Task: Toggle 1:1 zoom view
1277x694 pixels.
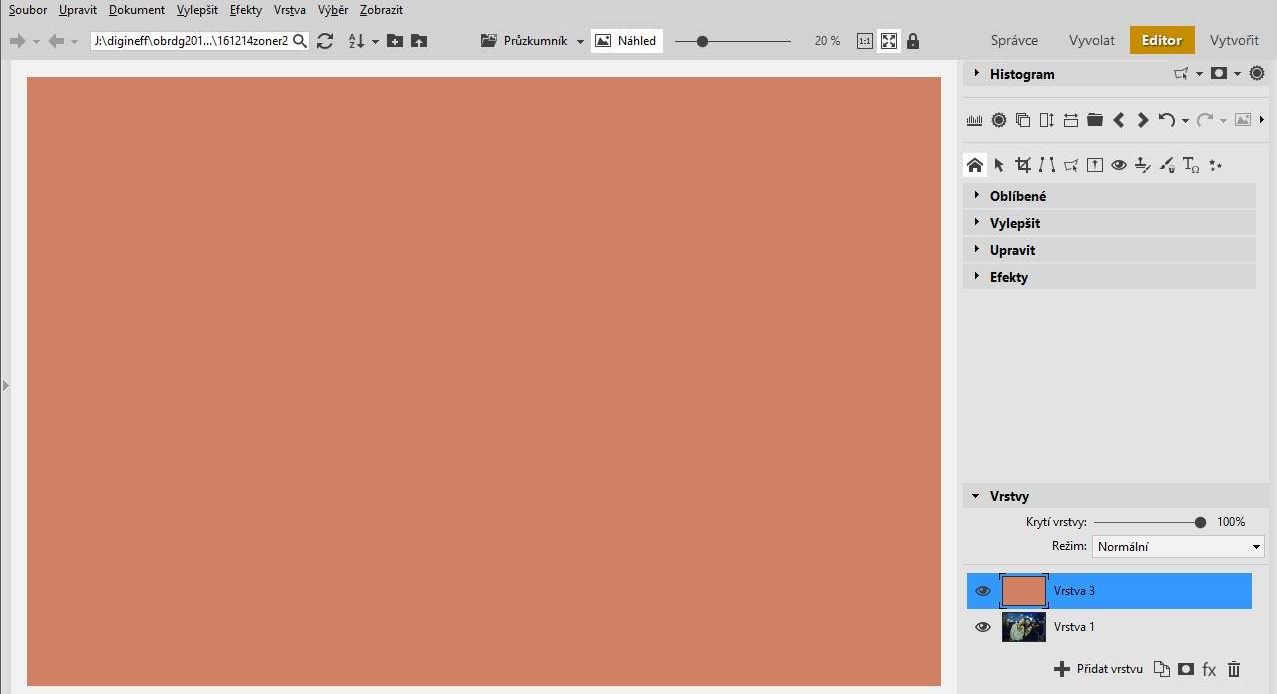Action: (865, 41)
